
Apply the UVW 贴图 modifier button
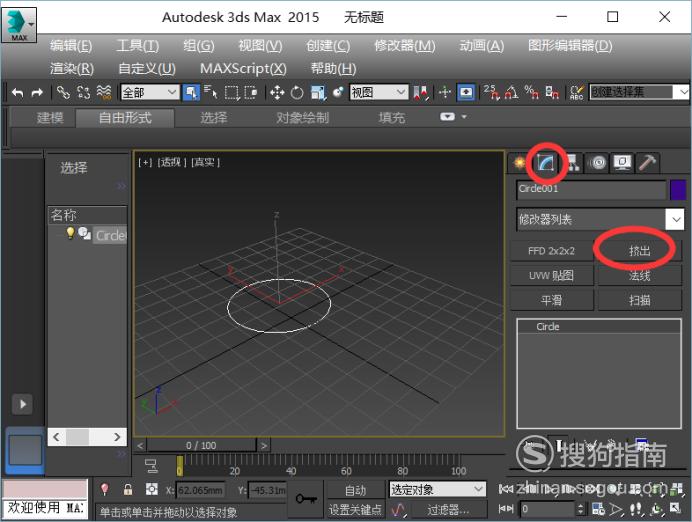(552, 276)
